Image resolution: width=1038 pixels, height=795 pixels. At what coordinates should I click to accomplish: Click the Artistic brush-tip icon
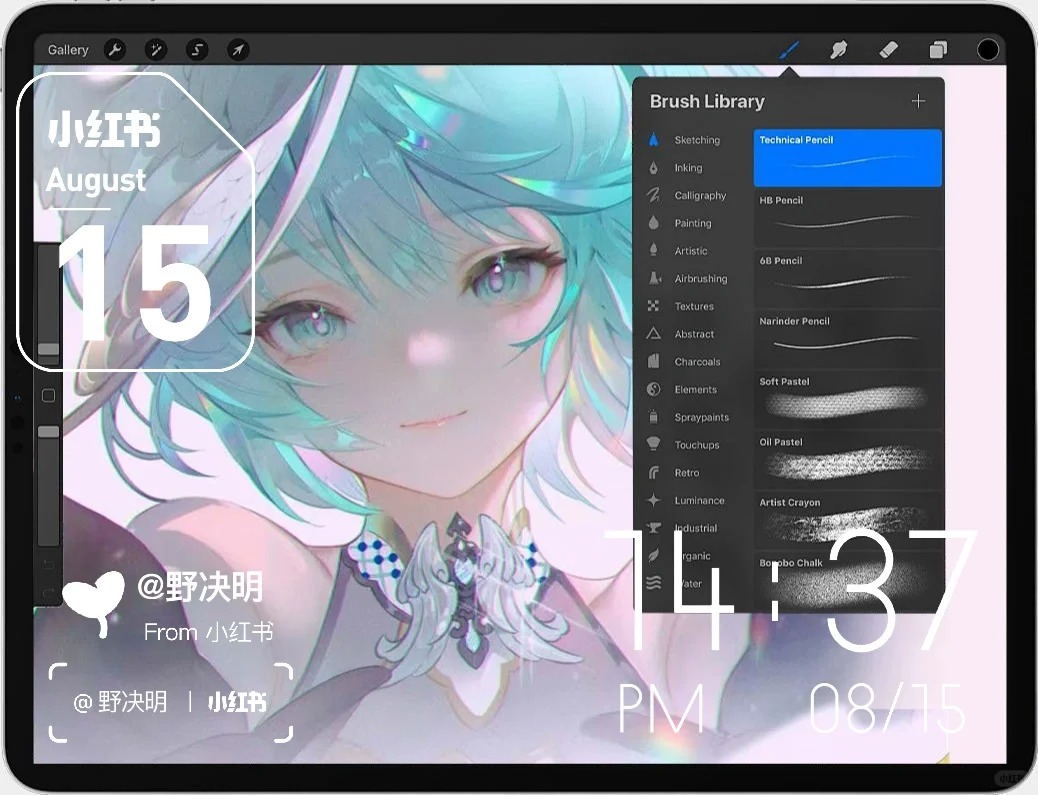coord(653,250)
